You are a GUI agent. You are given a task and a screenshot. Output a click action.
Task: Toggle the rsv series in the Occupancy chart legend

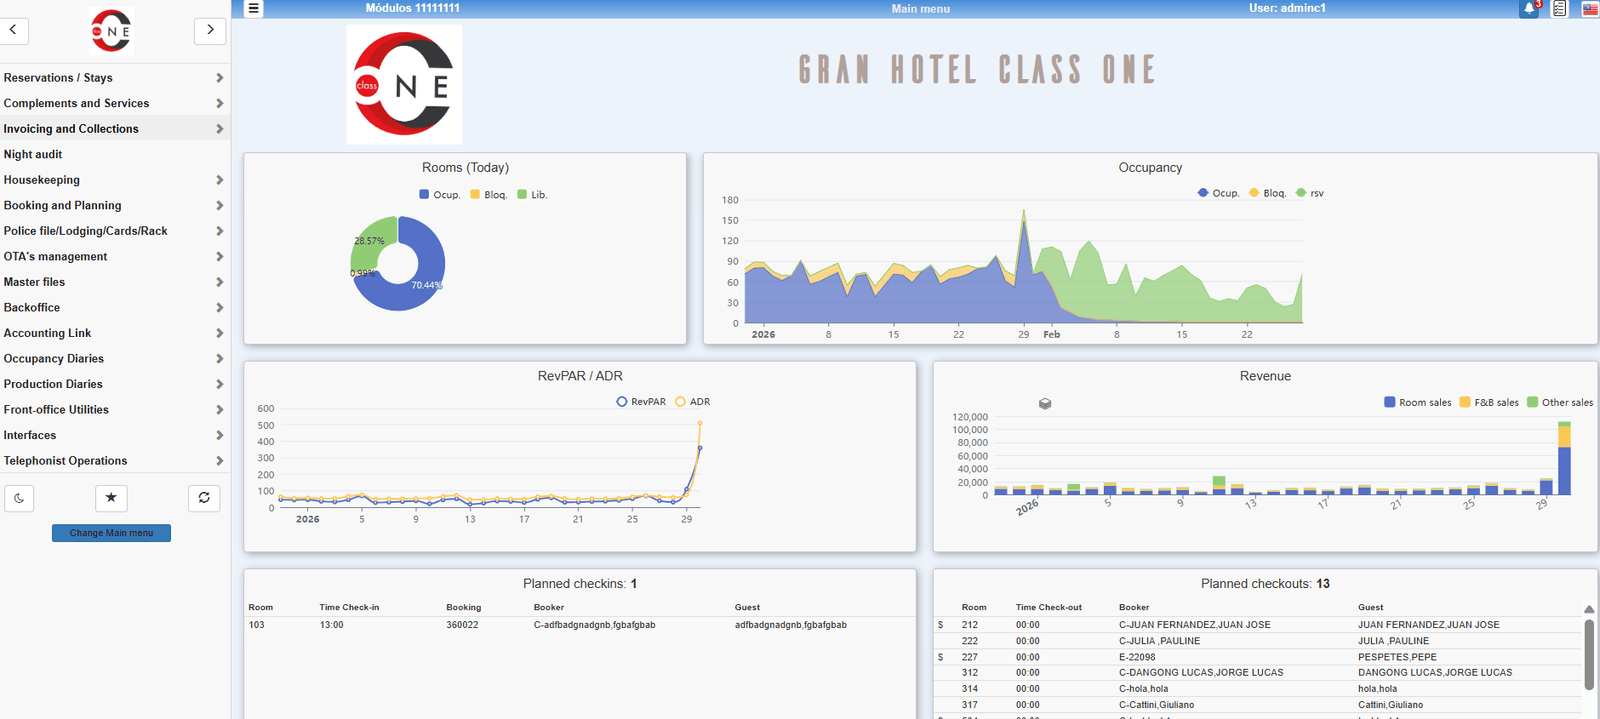tap(1310, 193)
